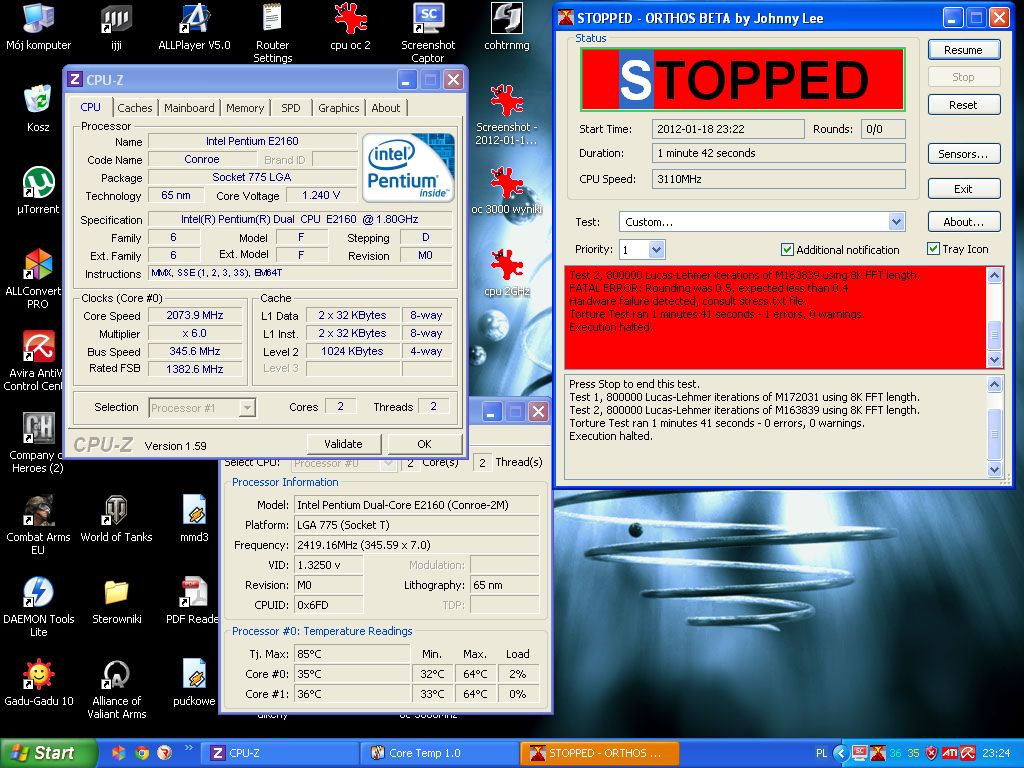Open the Router Settings desktop file
1024x768 pixels.
click(x=272, y=33)
